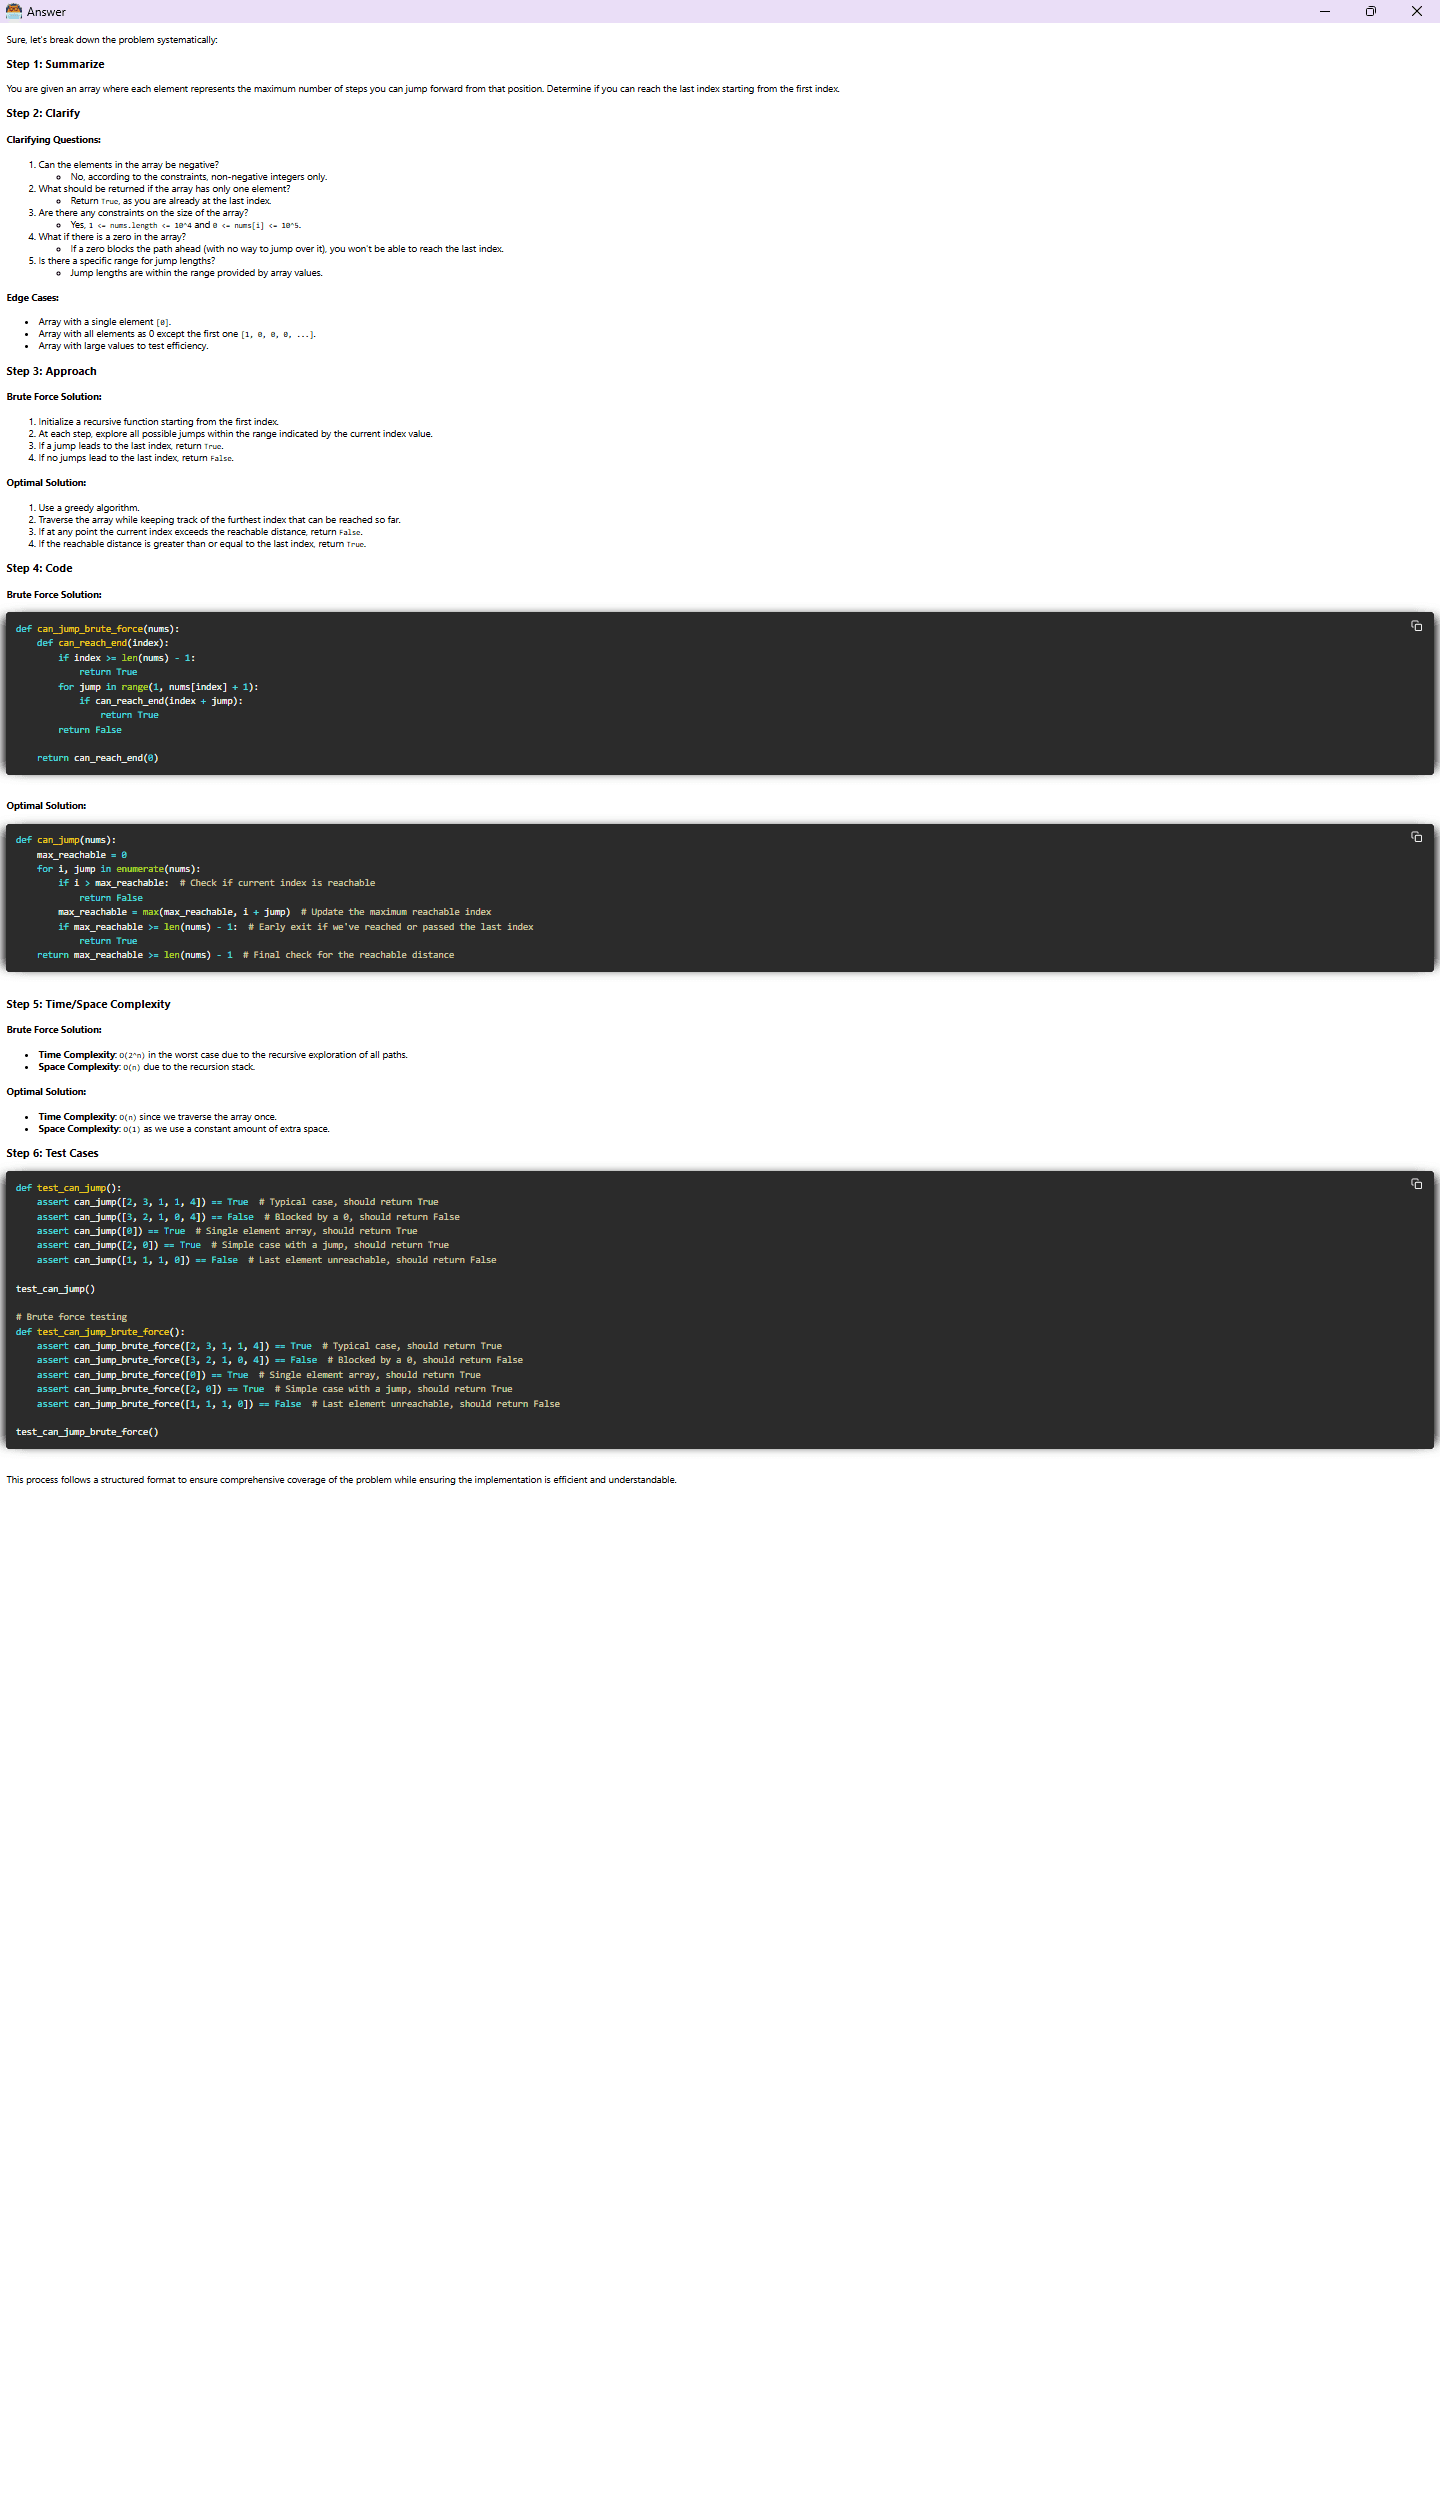Click the "def can_jump(nums):" code line
This screenshot has height=2512, width=1440.
[x=66, y=840]
